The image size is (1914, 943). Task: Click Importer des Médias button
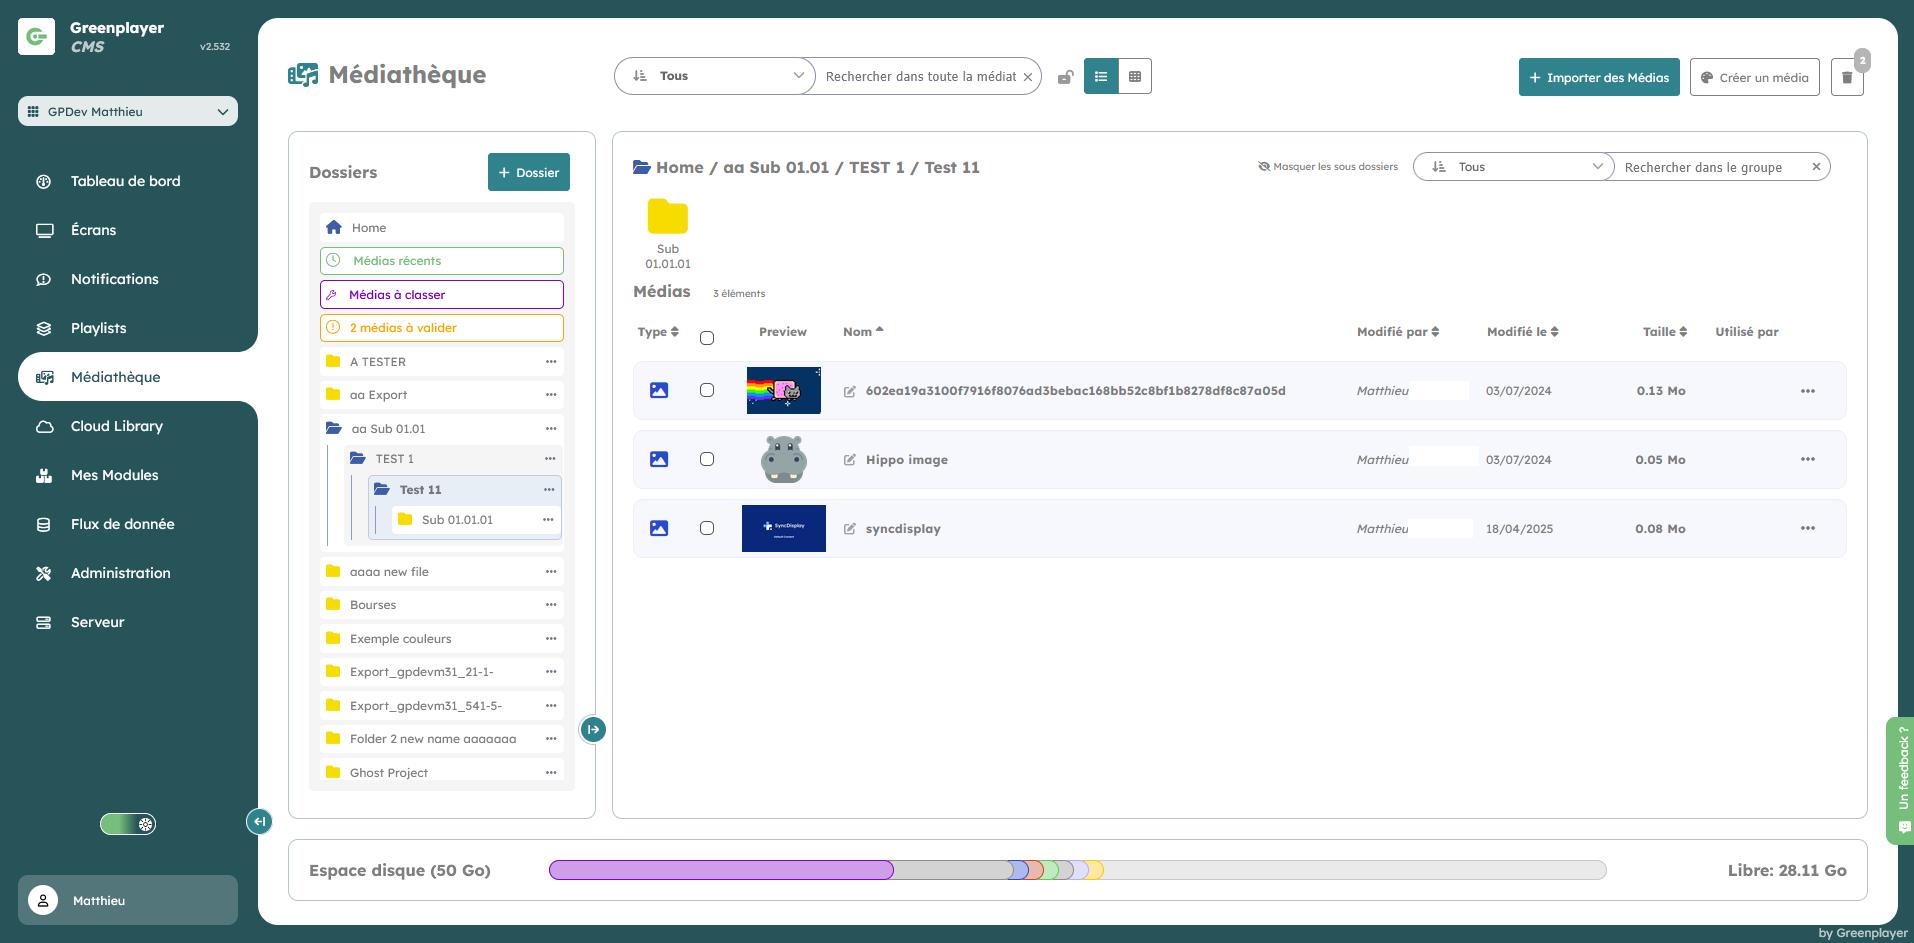click(x=1598, y=78)
